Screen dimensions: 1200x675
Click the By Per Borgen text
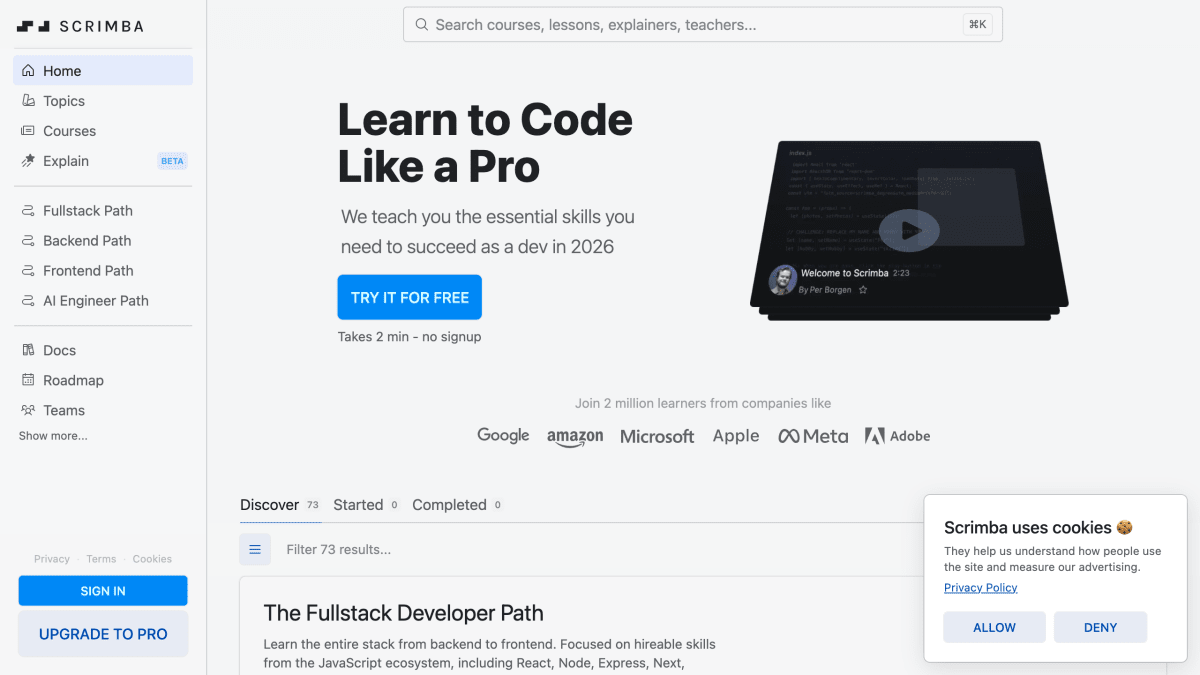pos(825,290)
